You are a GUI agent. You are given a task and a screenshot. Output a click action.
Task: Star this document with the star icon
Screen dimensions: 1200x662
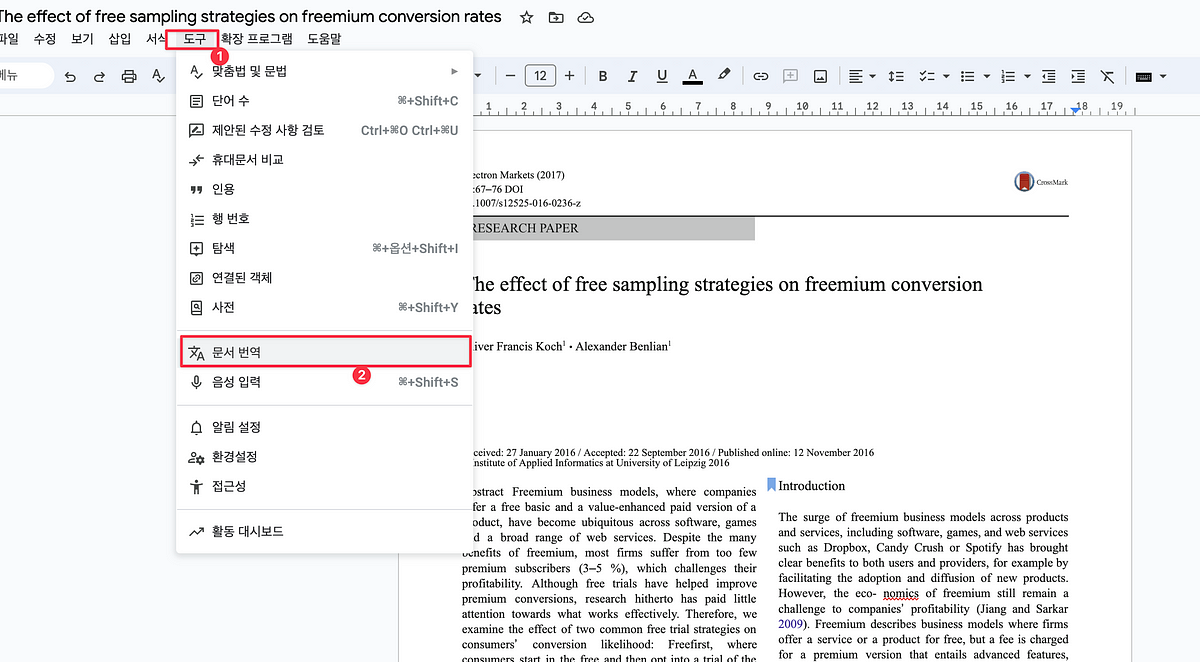[x=526, y=17]
